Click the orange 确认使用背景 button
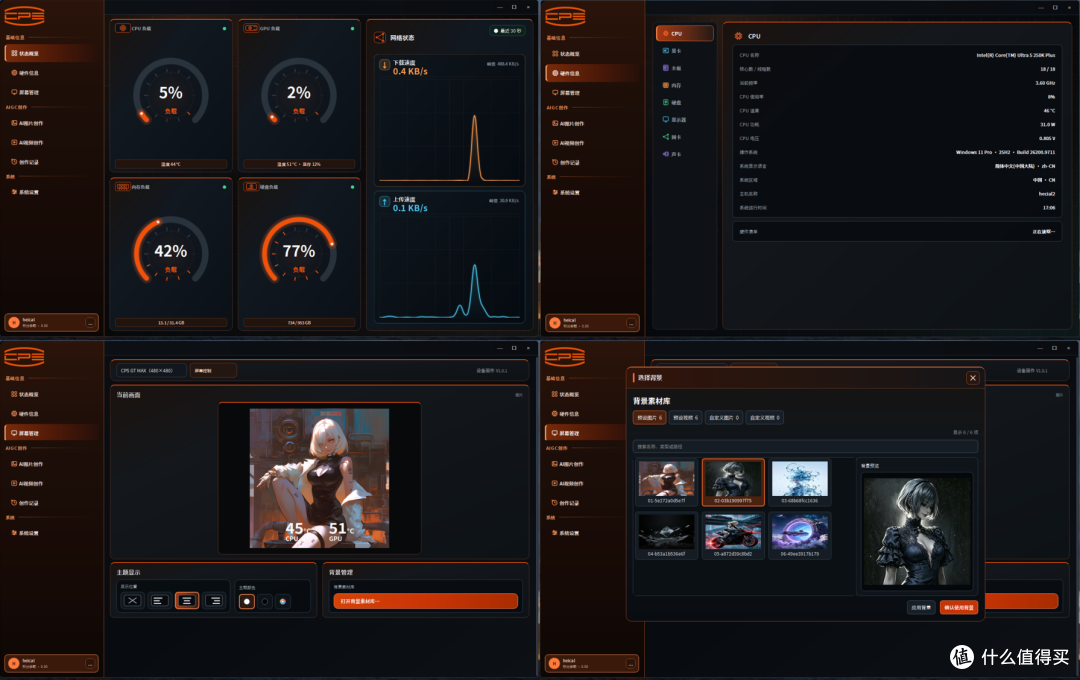Screen dimensions: 1080x680 tap(959, 608)
